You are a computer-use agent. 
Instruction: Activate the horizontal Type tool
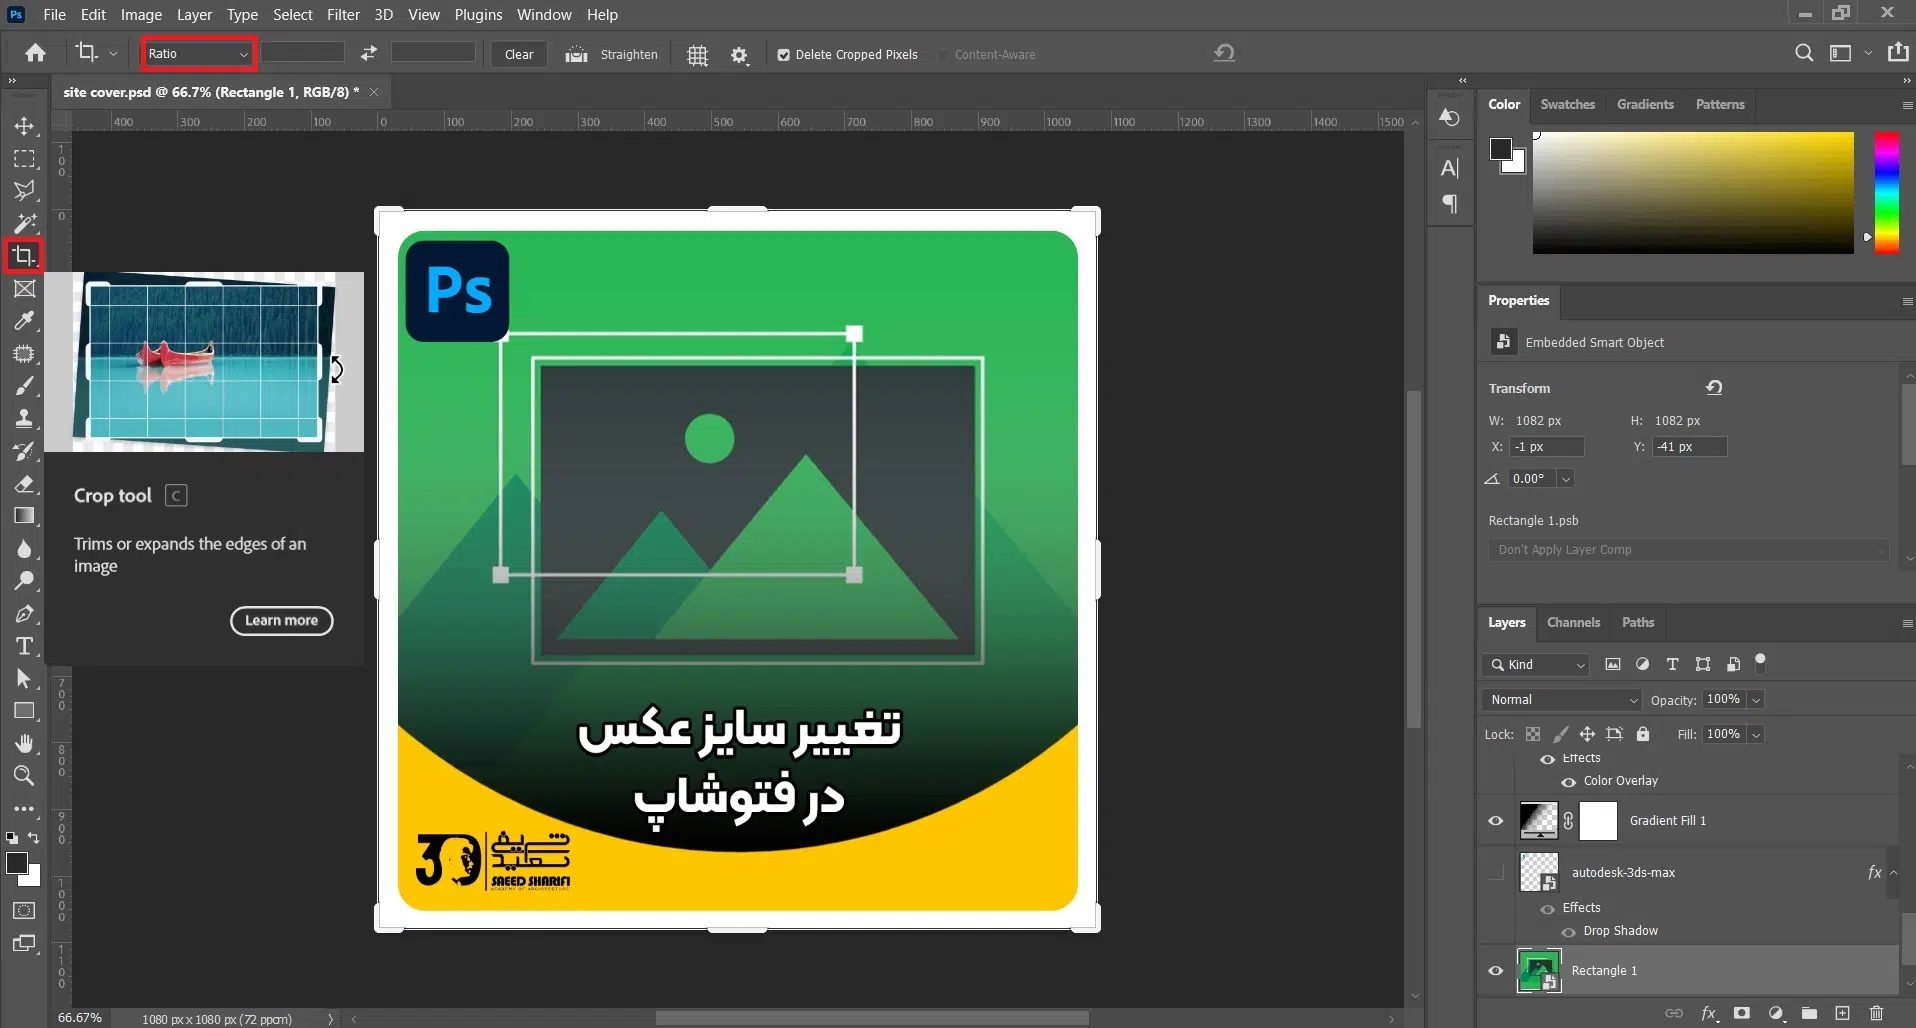[24, 647]
